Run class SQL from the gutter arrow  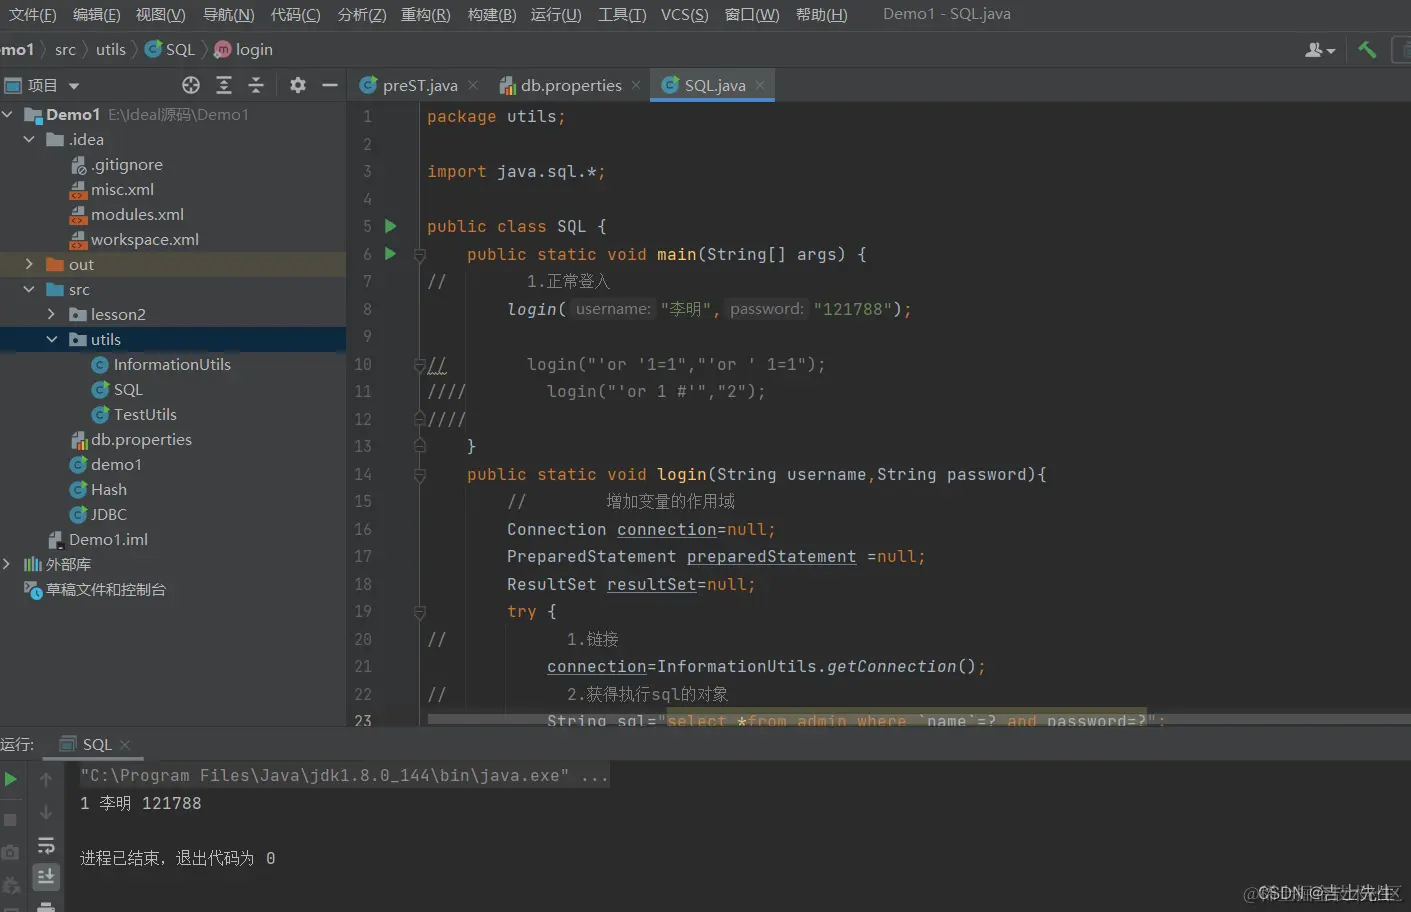coord(391,226)
